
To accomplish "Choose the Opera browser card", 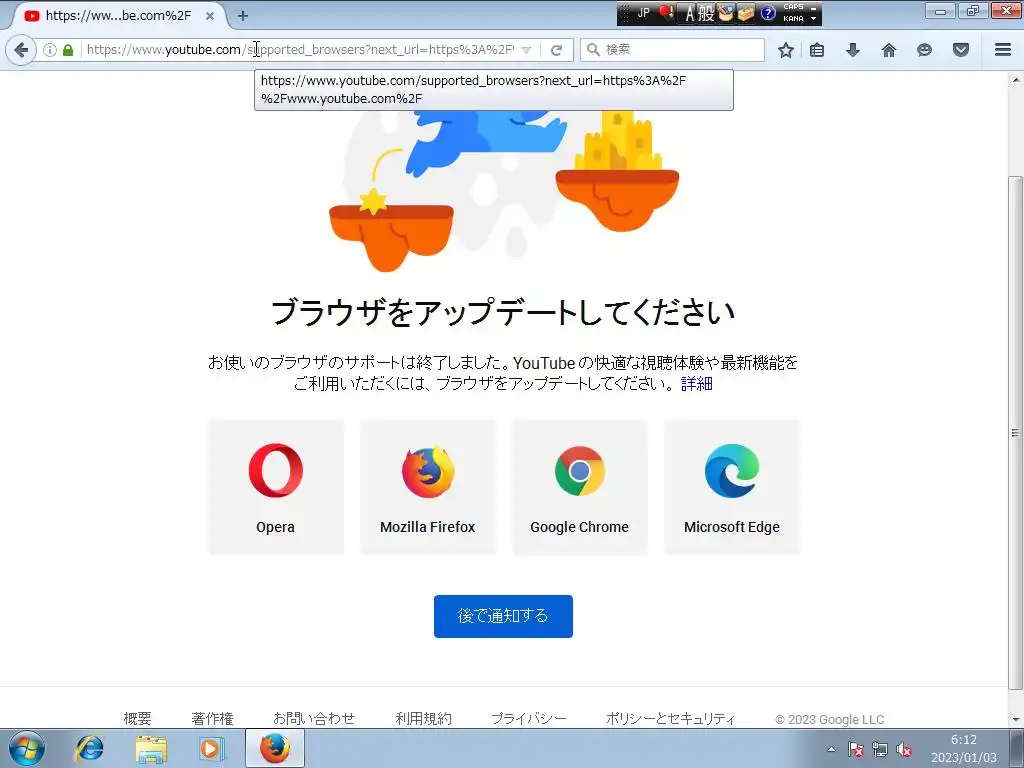I will 276,487.
